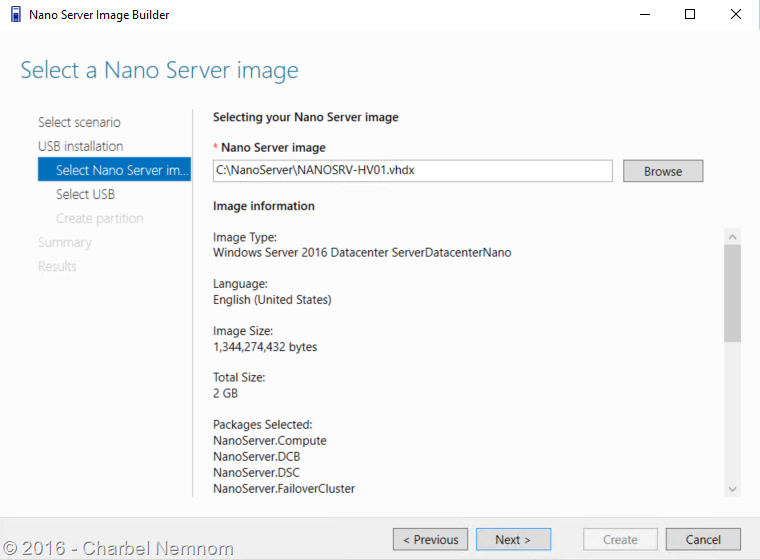Cancel the wizard

tap(703, 539)
